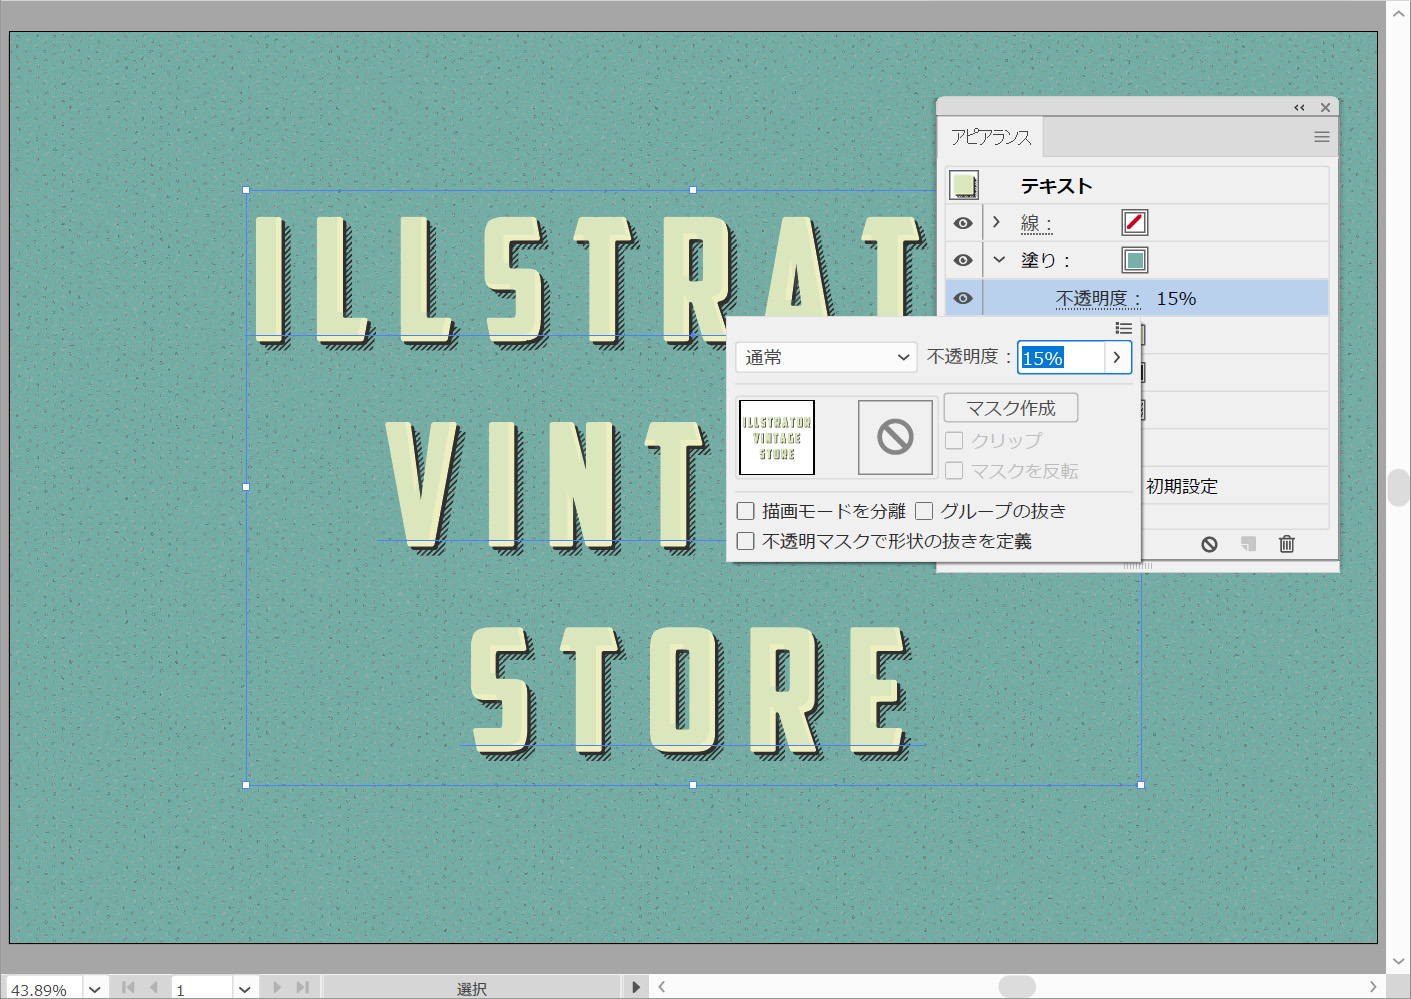
Task: Open the fill color swatch
Action: tap(1134, 260)
